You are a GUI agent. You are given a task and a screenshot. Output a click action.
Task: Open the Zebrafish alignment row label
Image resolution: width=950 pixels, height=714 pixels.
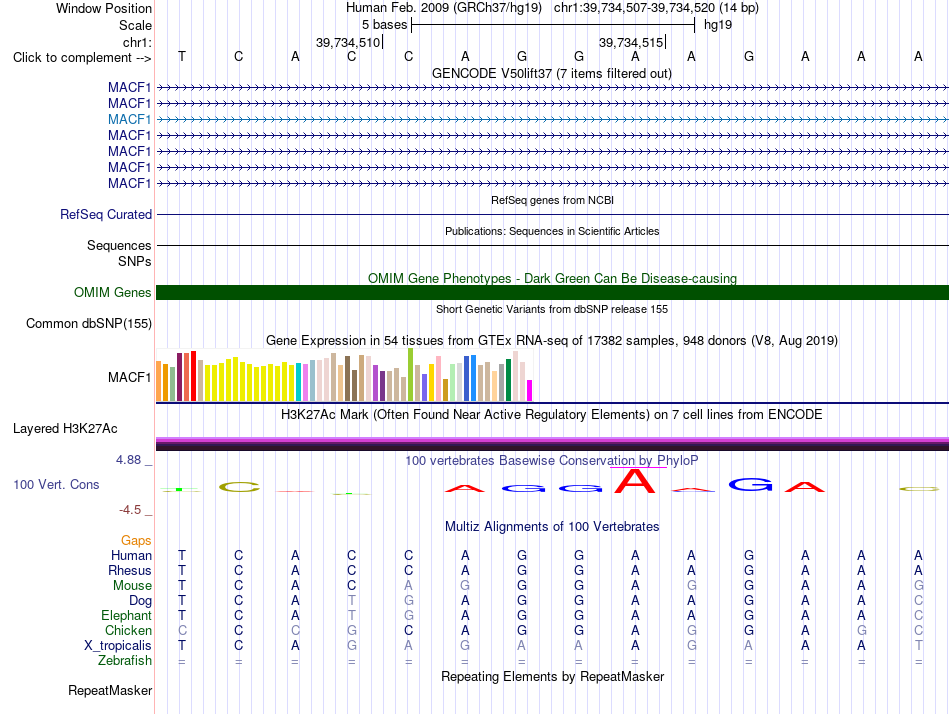[x=125, y=661]
